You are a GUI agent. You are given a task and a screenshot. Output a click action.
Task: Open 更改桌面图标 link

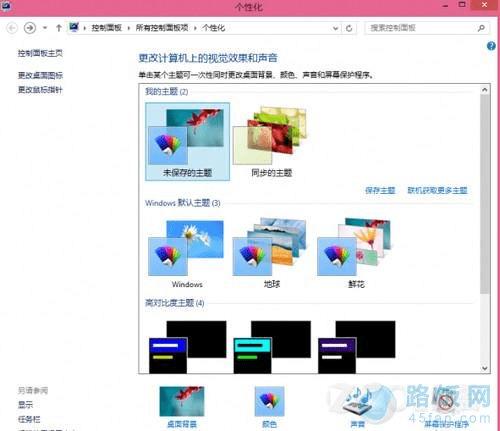pyautogui.click(x=40, y=76)
